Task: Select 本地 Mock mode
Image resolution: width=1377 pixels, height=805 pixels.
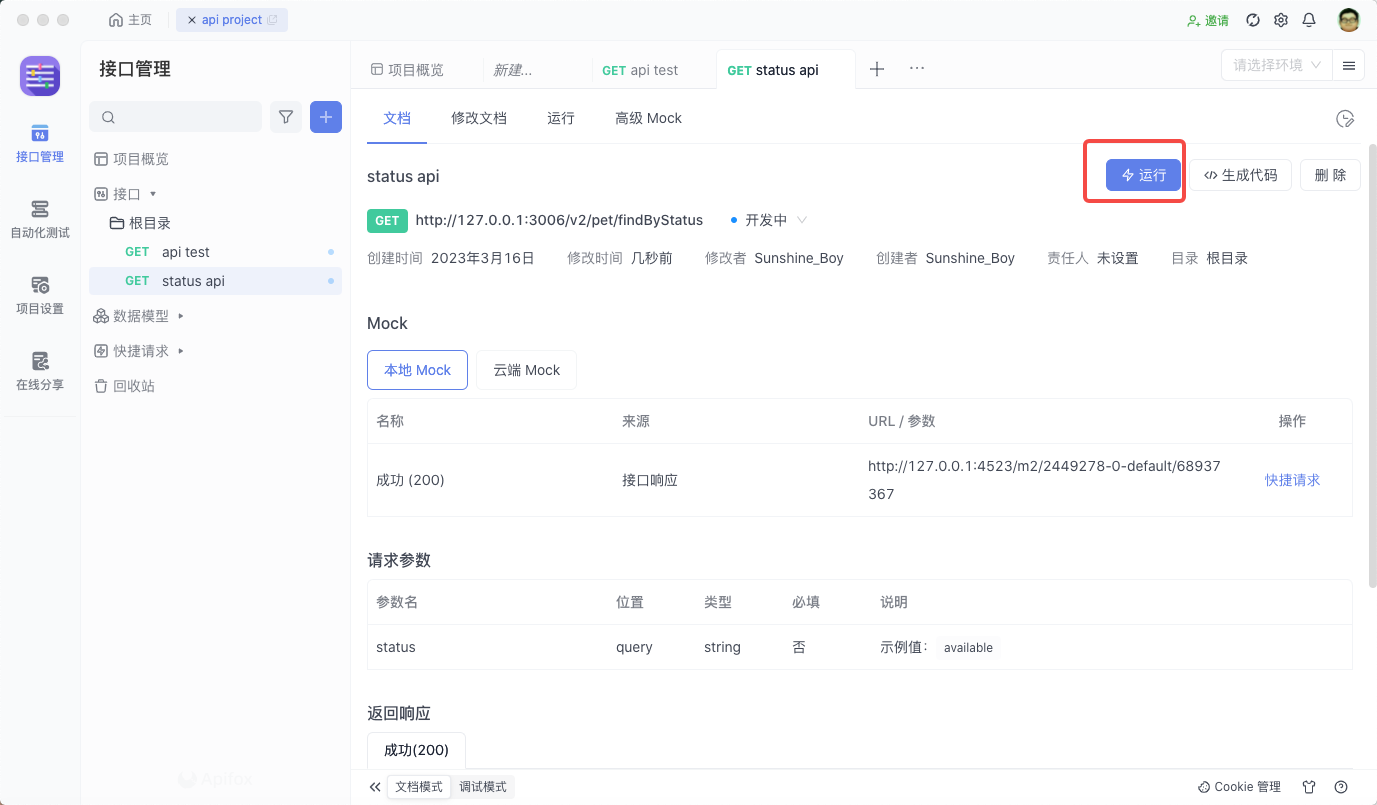Action: (x=417, y=369)
